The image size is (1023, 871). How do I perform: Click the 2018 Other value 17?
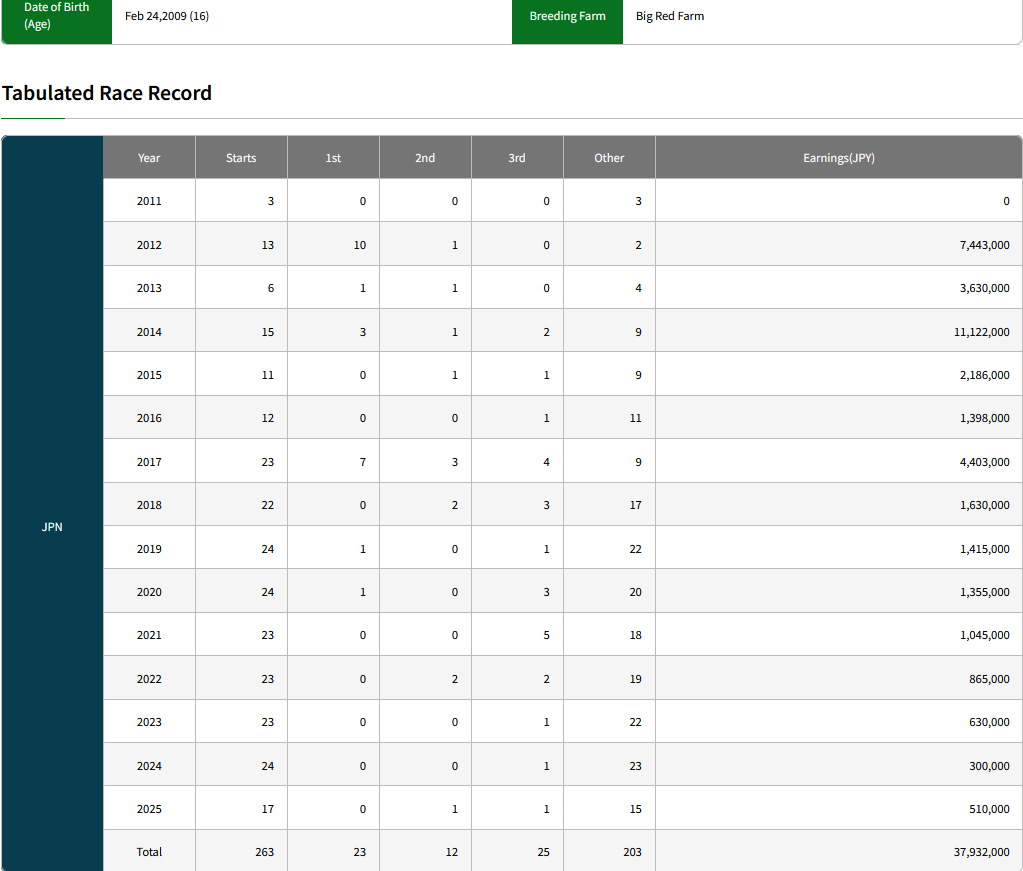(x=635, y=505)
